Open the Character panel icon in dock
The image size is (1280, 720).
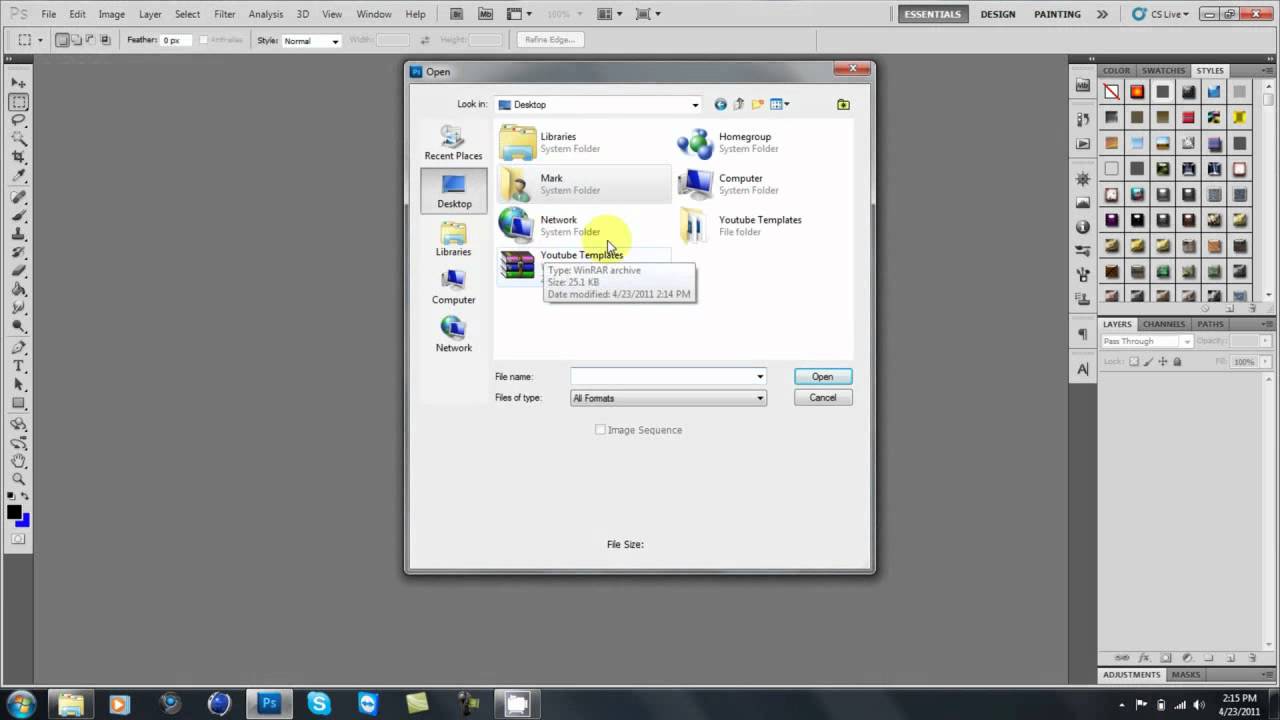[1083, 369]
